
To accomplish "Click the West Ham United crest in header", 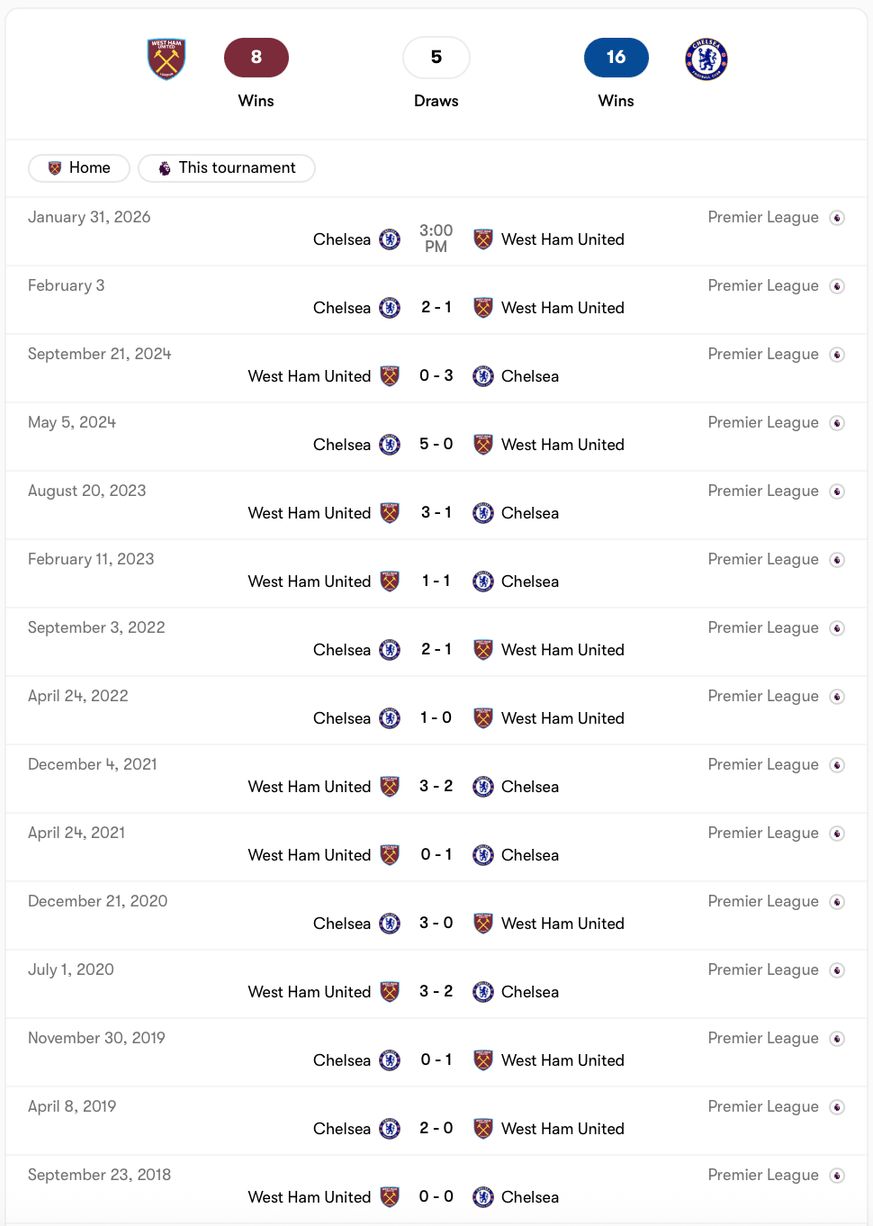I will point(166,59).
